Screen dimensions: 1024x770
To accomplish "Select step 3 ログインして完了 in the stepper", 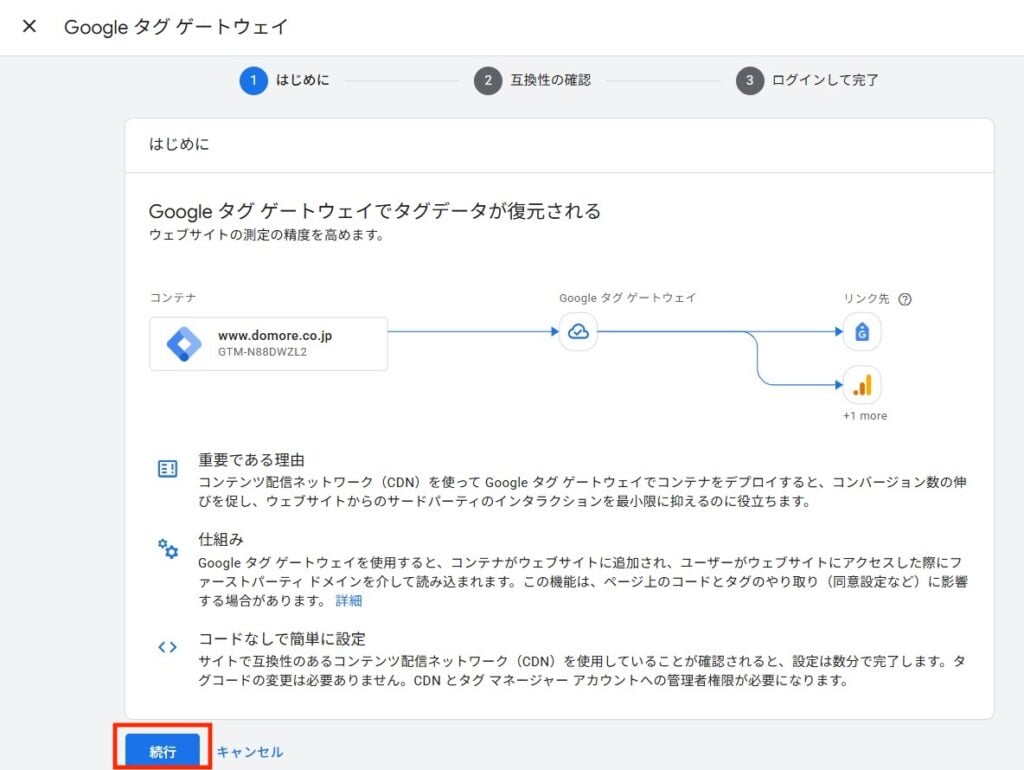I will tap(807, 80).
